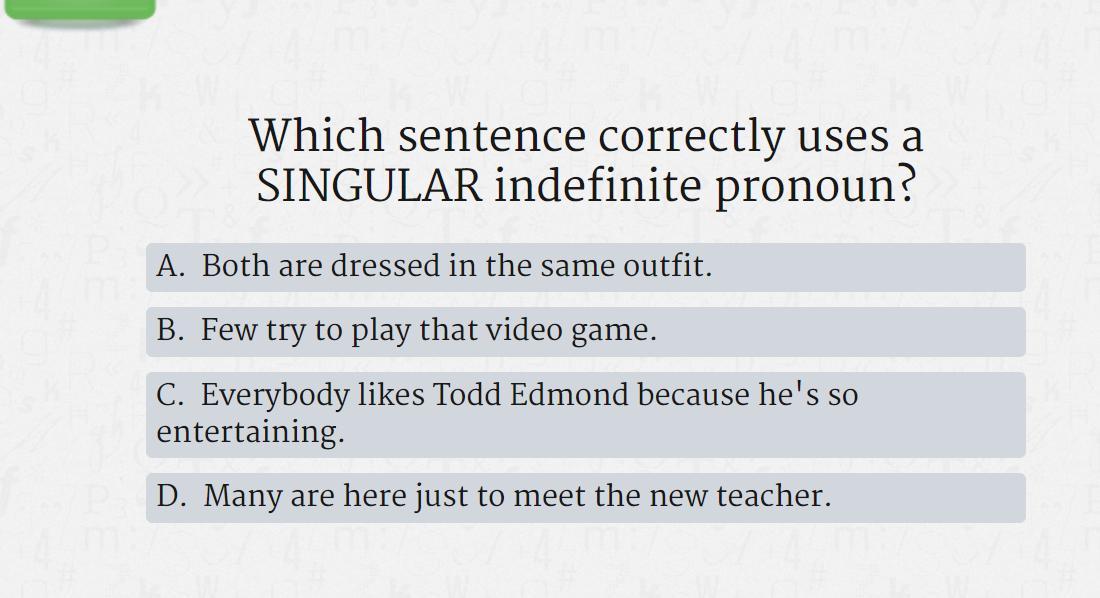Screen dimensions: 1100x598
Task: Choose answer B about the video game
Action: click(x=586, y=331)
